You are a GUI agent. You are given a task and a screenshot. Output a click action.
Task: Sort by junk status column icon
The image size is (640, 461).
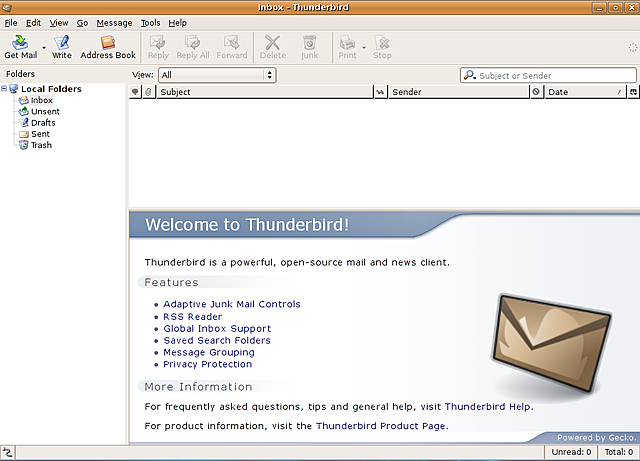point(536,92)
